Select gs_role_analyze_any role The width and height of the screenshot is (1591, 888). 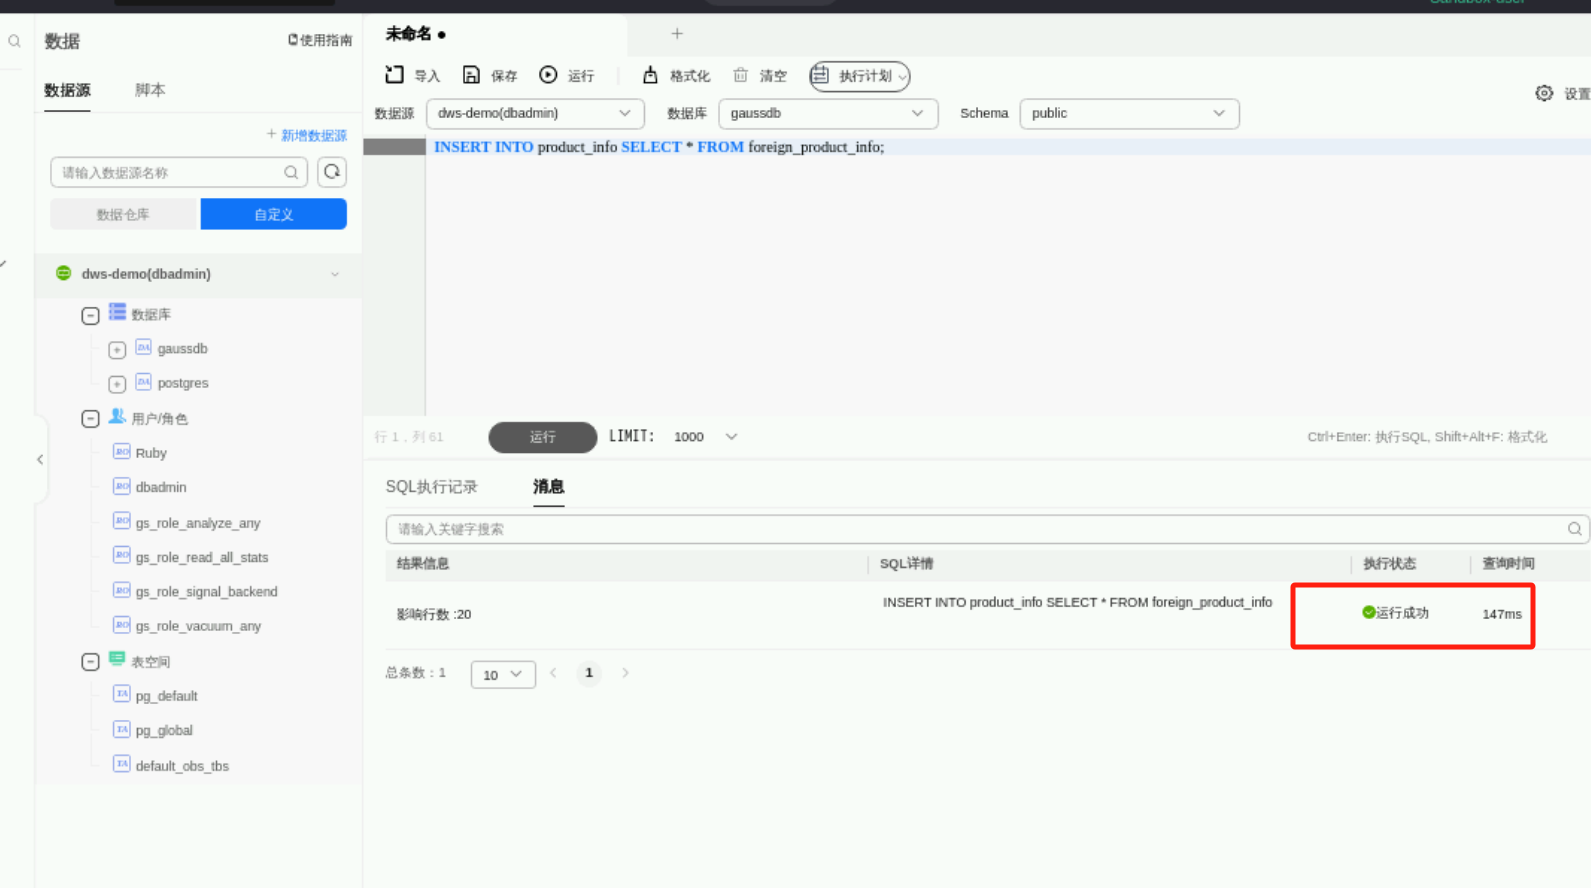(x=198, y=523)
